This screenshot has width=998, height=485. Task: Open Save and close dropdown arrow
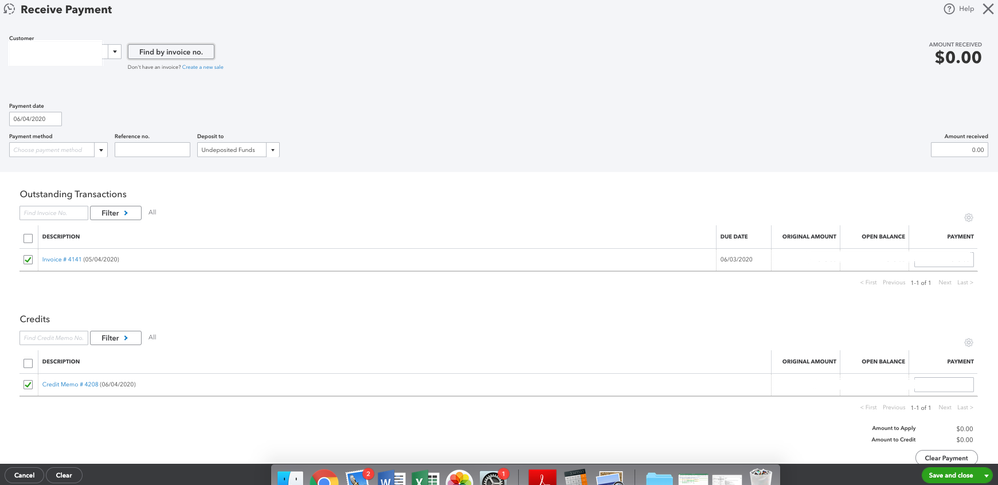[x=986, y=475]
